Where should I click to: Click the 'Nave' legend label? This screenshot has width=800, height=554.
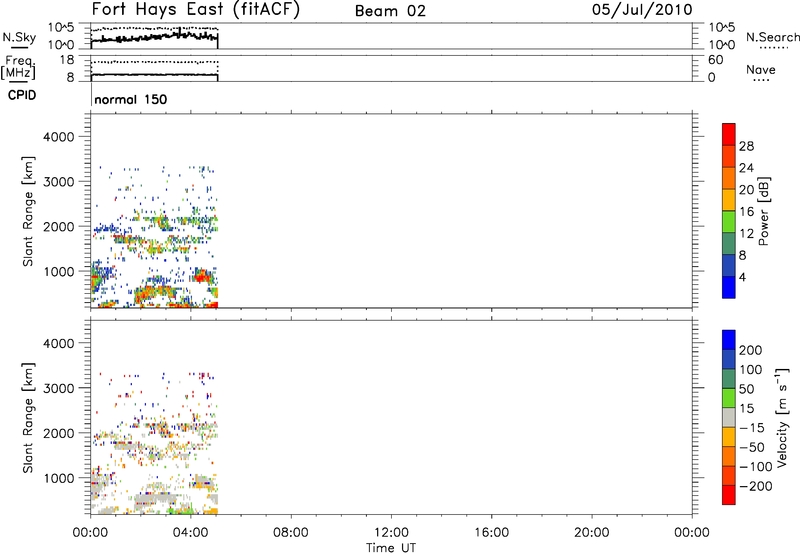click(761, 70)
